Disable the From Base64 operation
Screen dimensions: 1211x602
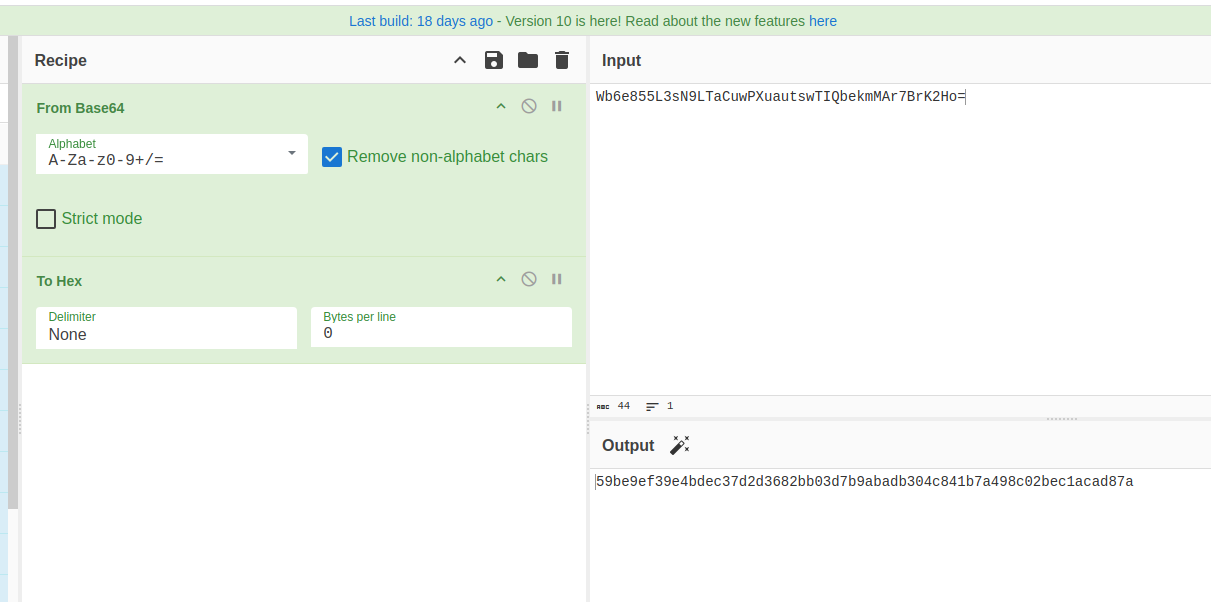tap(529, 107)
